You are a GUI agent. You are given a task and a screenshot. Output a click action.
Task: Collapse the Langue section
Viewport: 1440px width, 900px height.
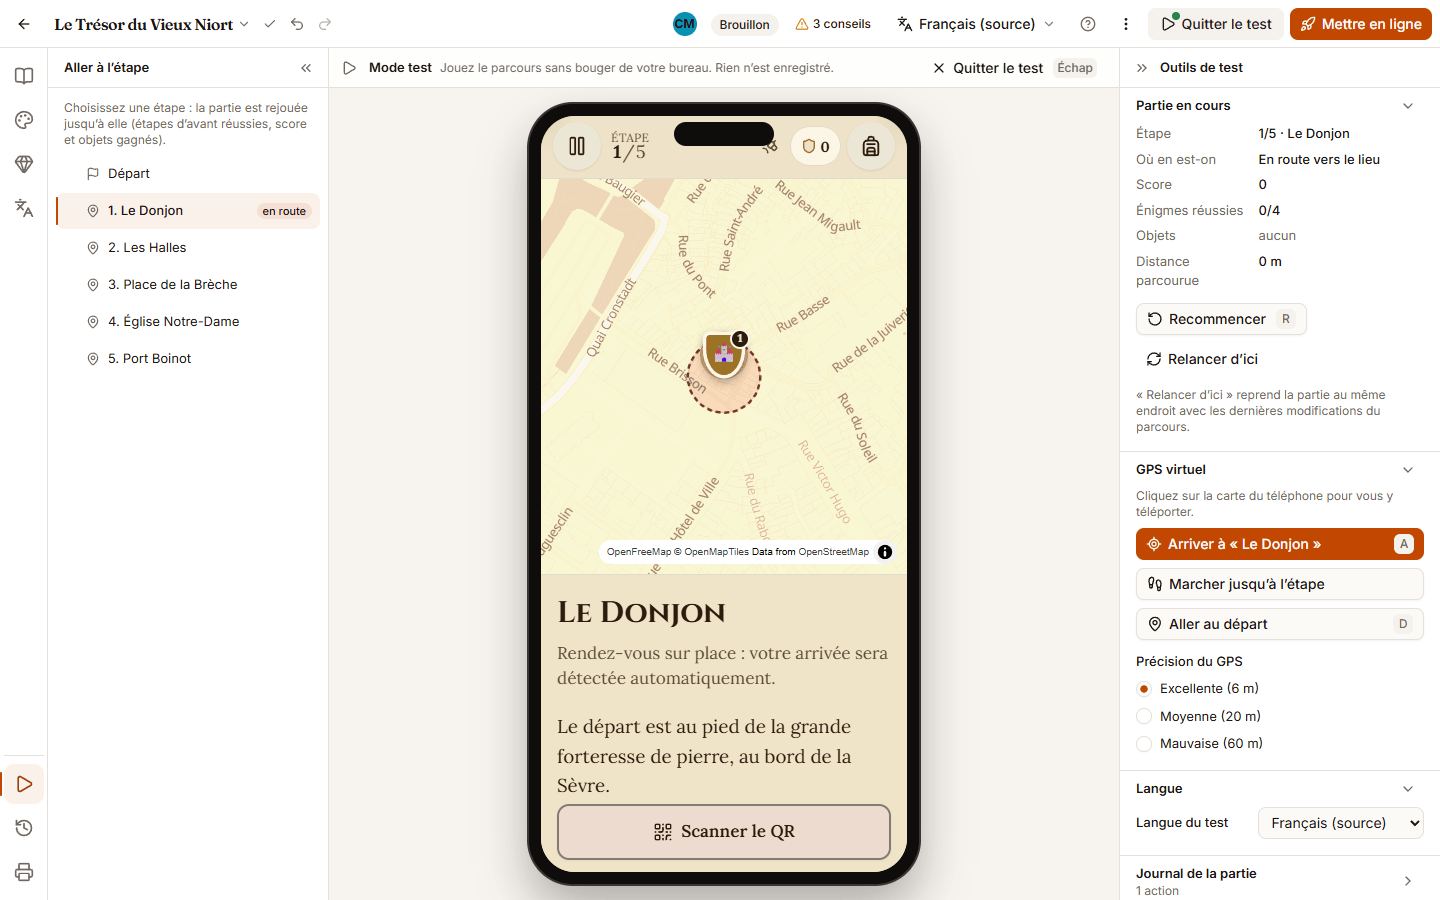[1408, 789]
